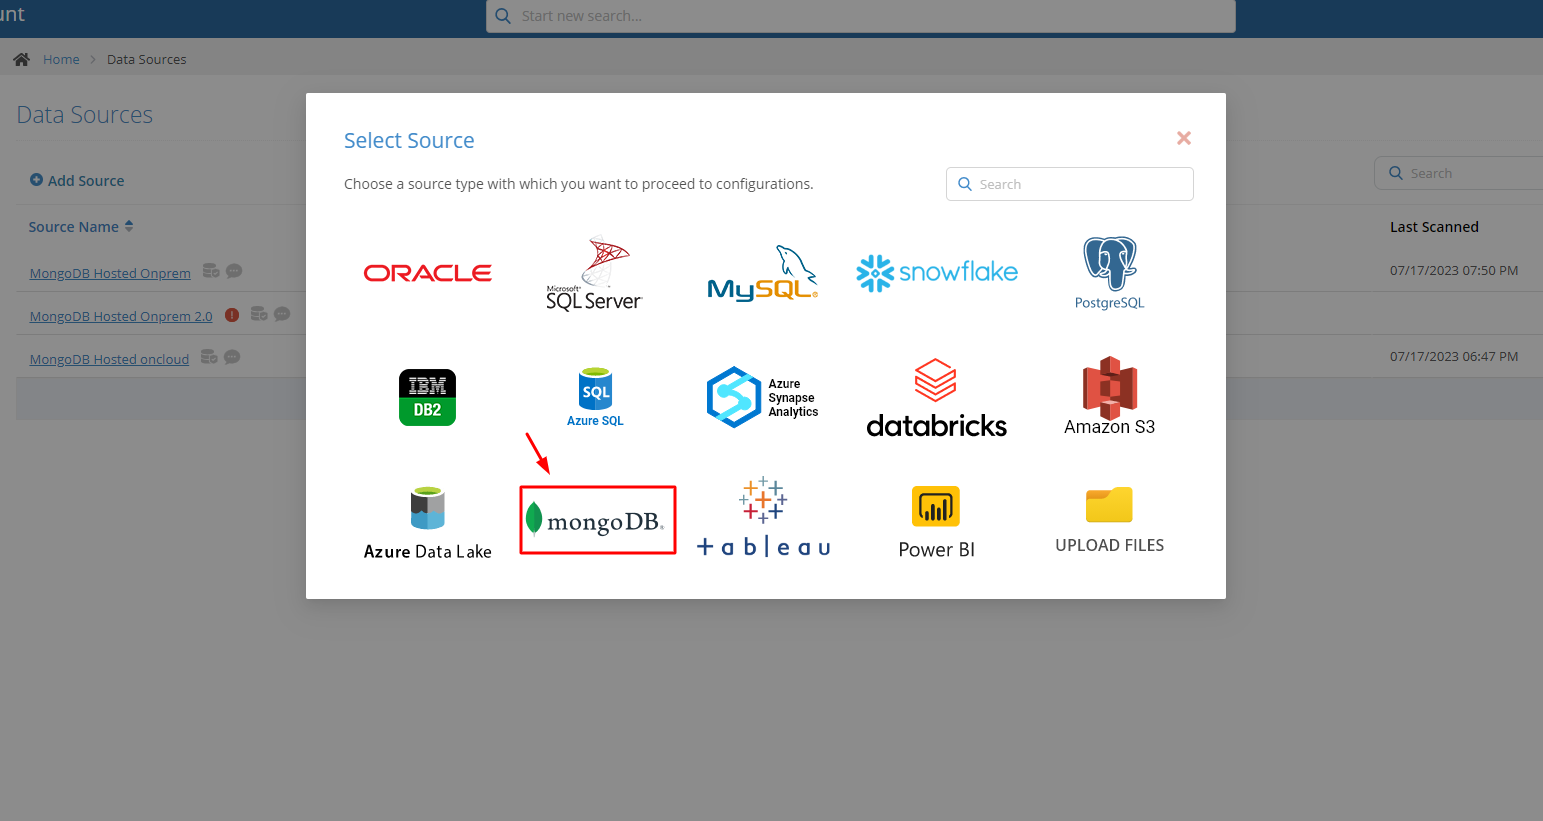
Task: Open MongoDB Hosted Onprem 2.0 source
Action: click(x=121, y=316)
